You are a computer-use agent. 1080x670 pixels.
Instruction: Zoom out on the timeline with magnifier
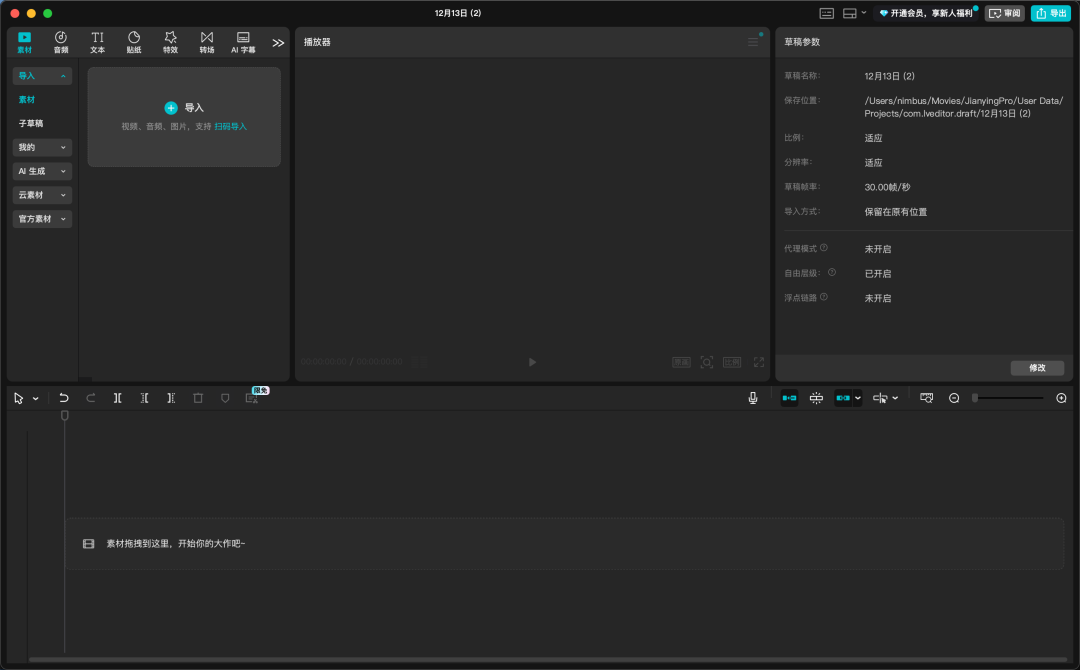tap(955, 398)
